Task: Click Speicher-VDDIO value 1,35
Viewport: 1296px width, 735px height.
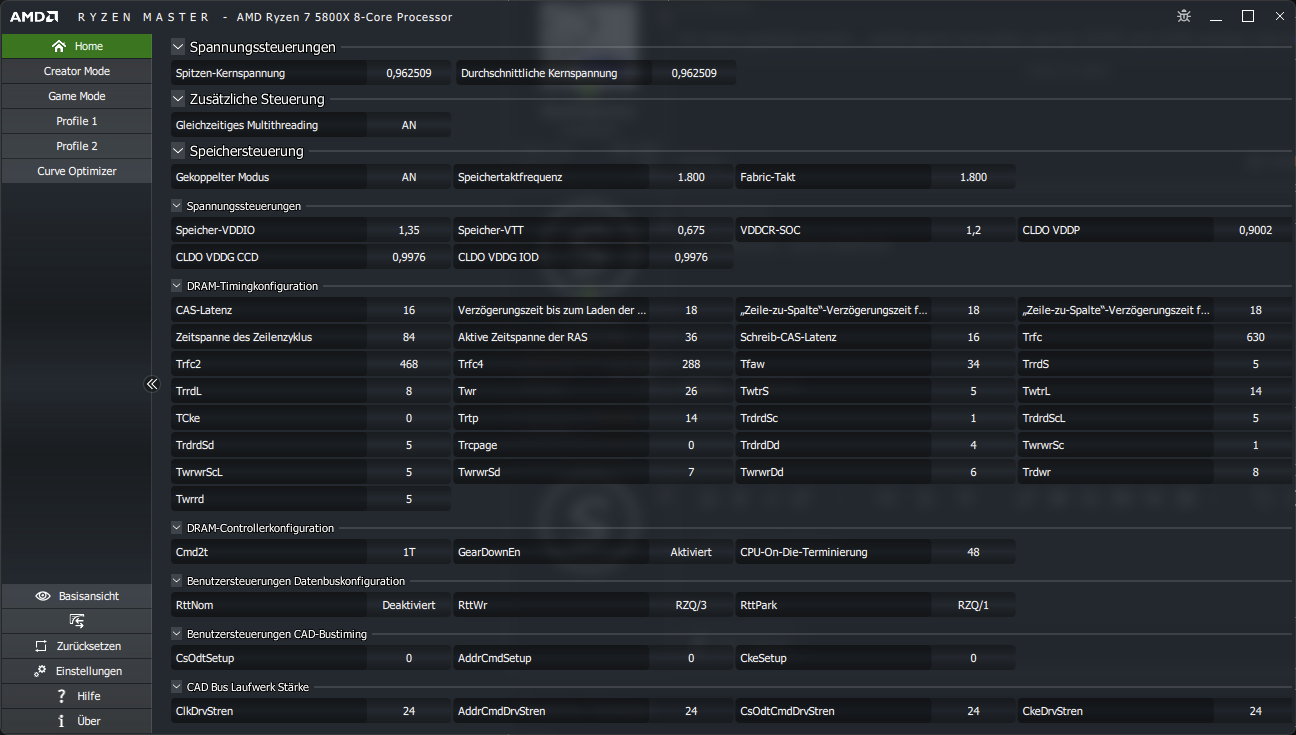Action: tap(409, 230)
